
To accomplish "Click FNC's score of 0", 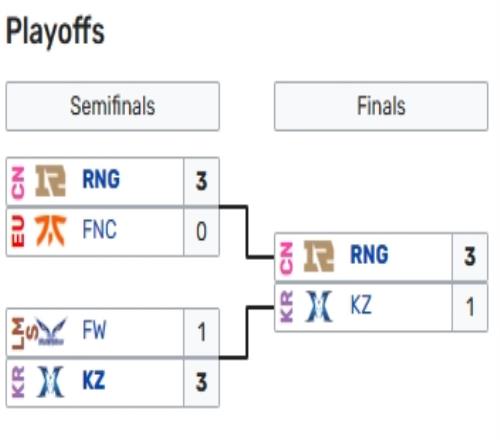I will coord(201,231).
